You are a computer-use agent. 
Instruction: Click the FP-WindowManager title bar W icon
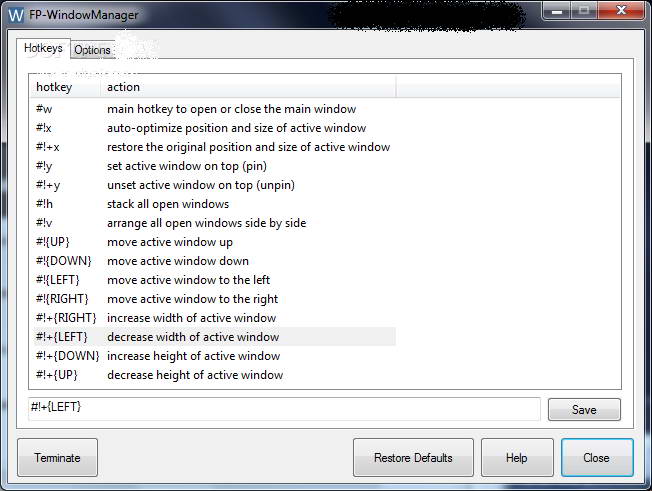(16, 15)
